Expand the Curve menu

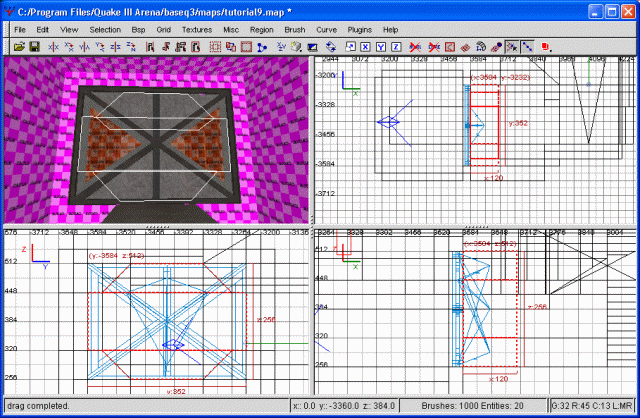click(327, 30)
